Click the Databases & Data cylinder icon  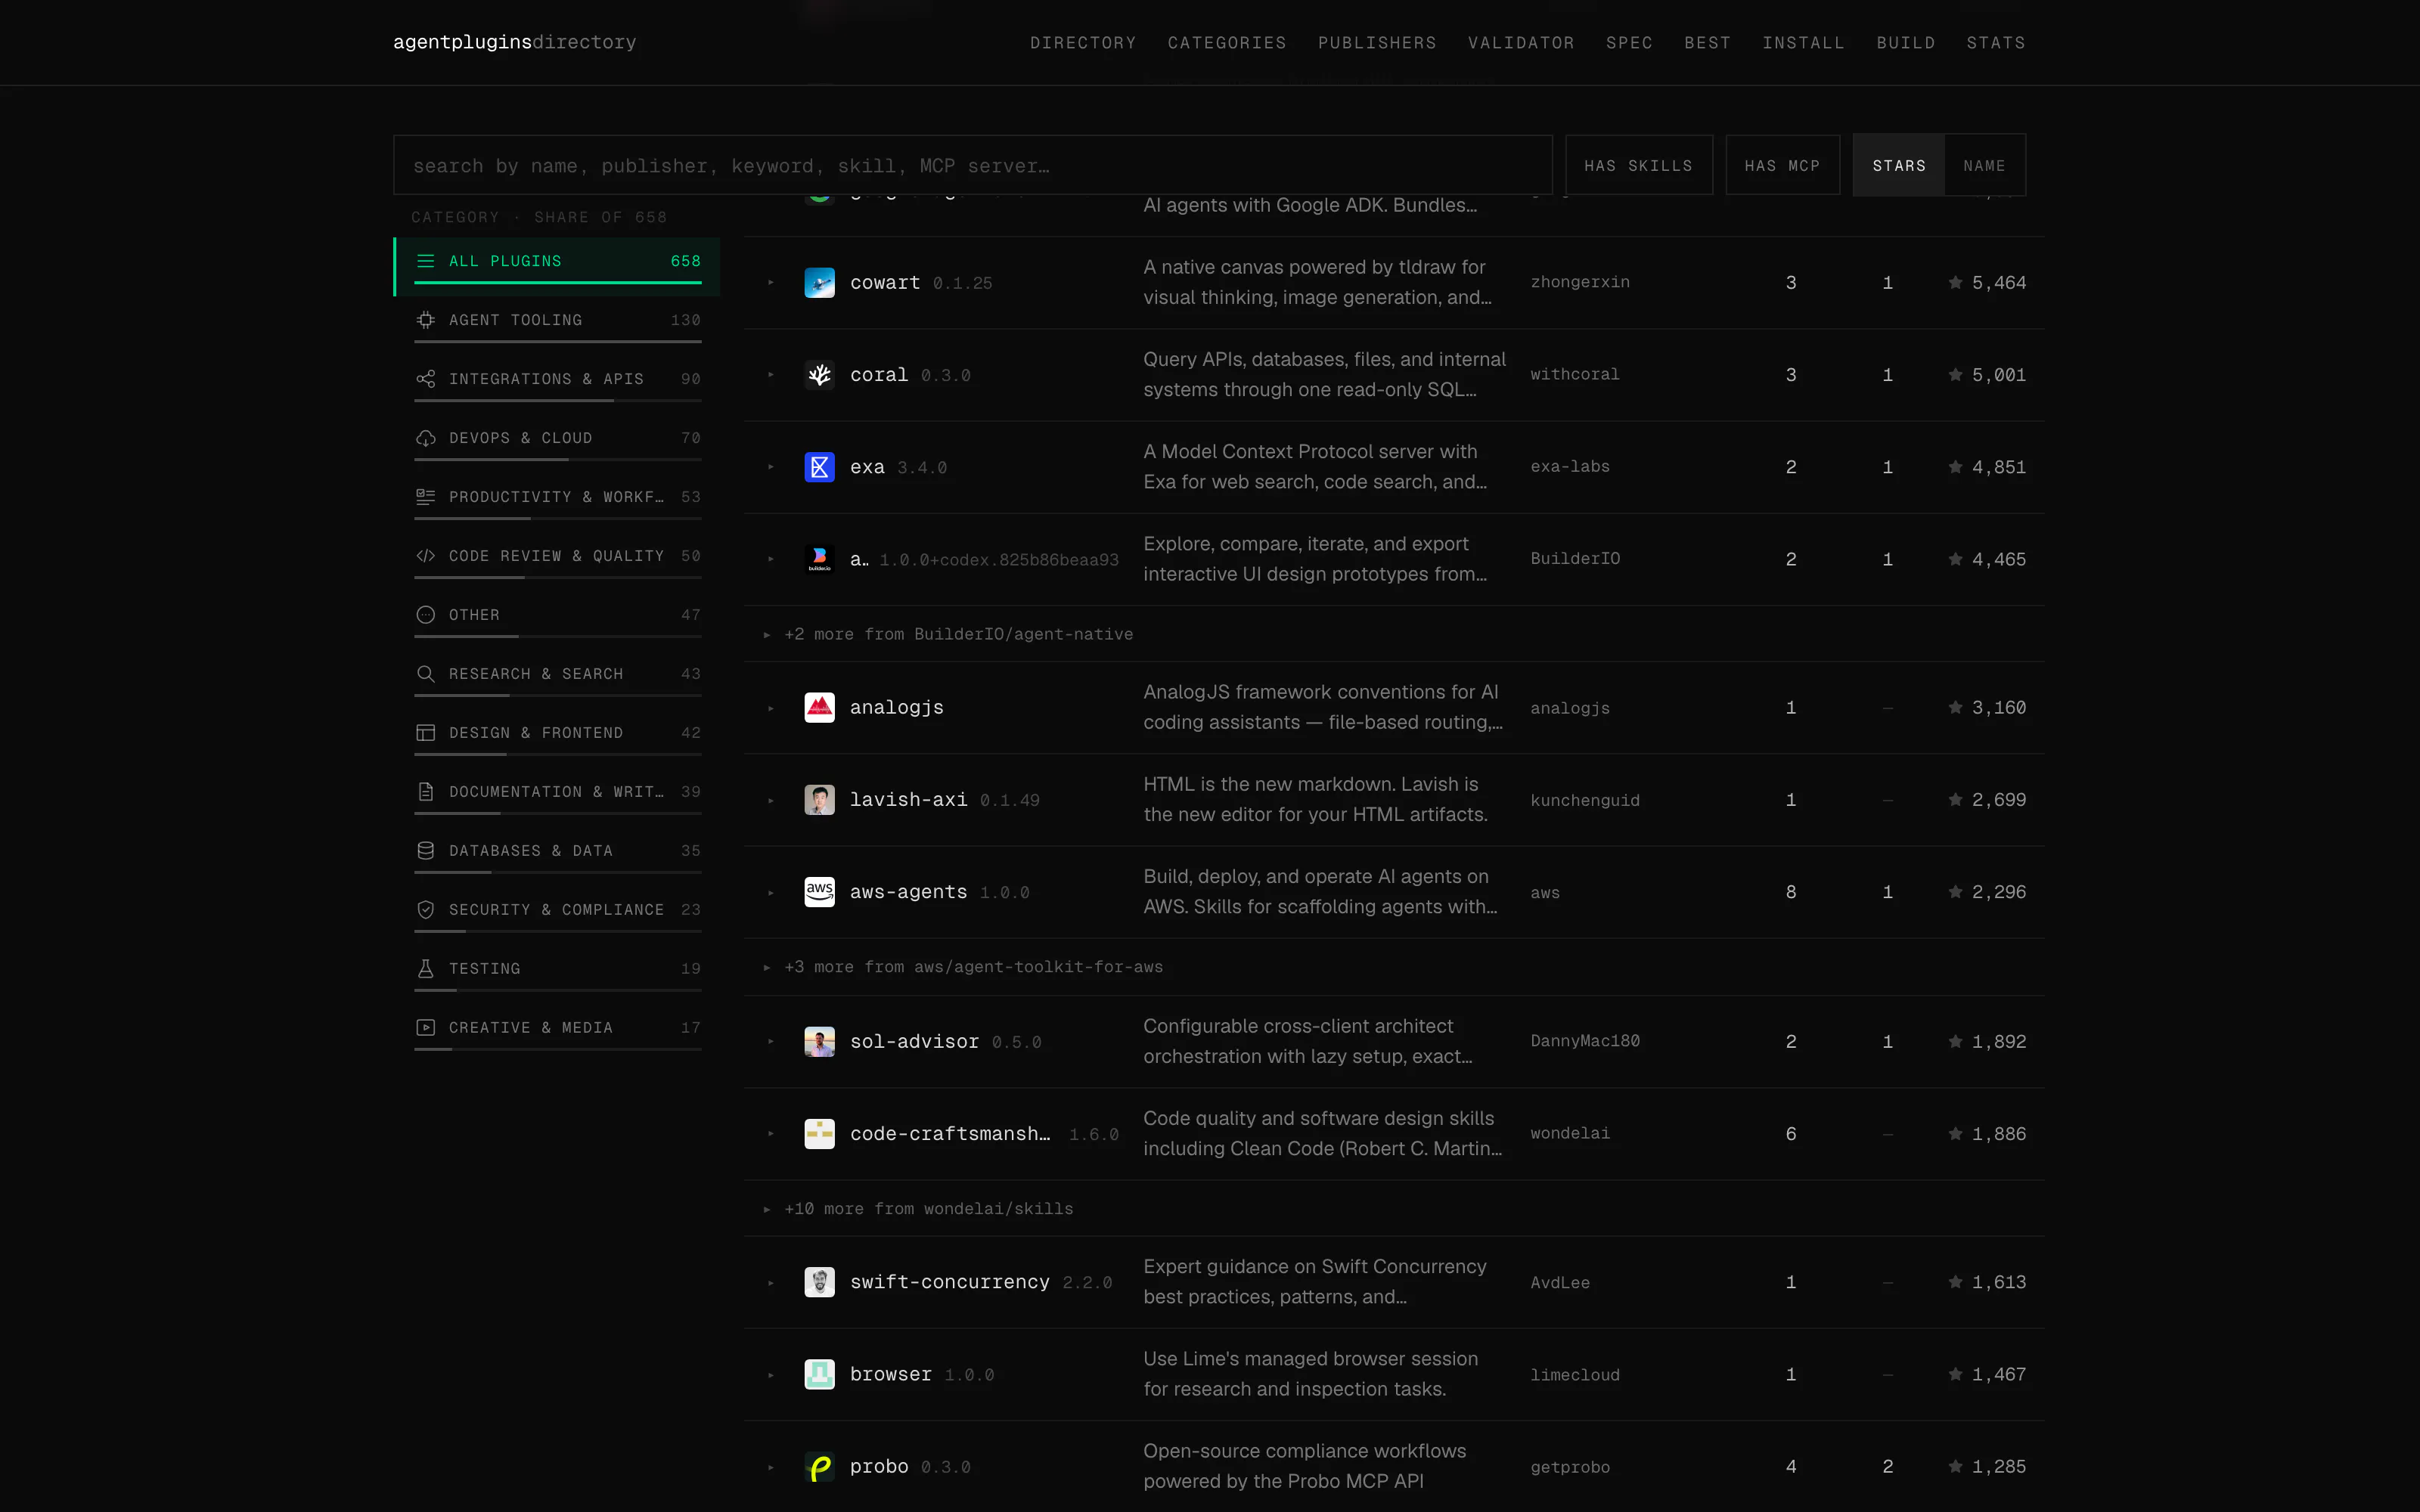point(425,851)
